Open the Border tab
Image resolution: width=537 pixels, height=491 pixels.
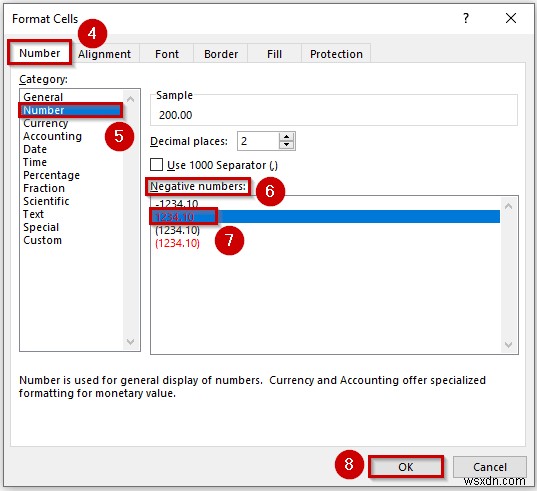point(221,54)
